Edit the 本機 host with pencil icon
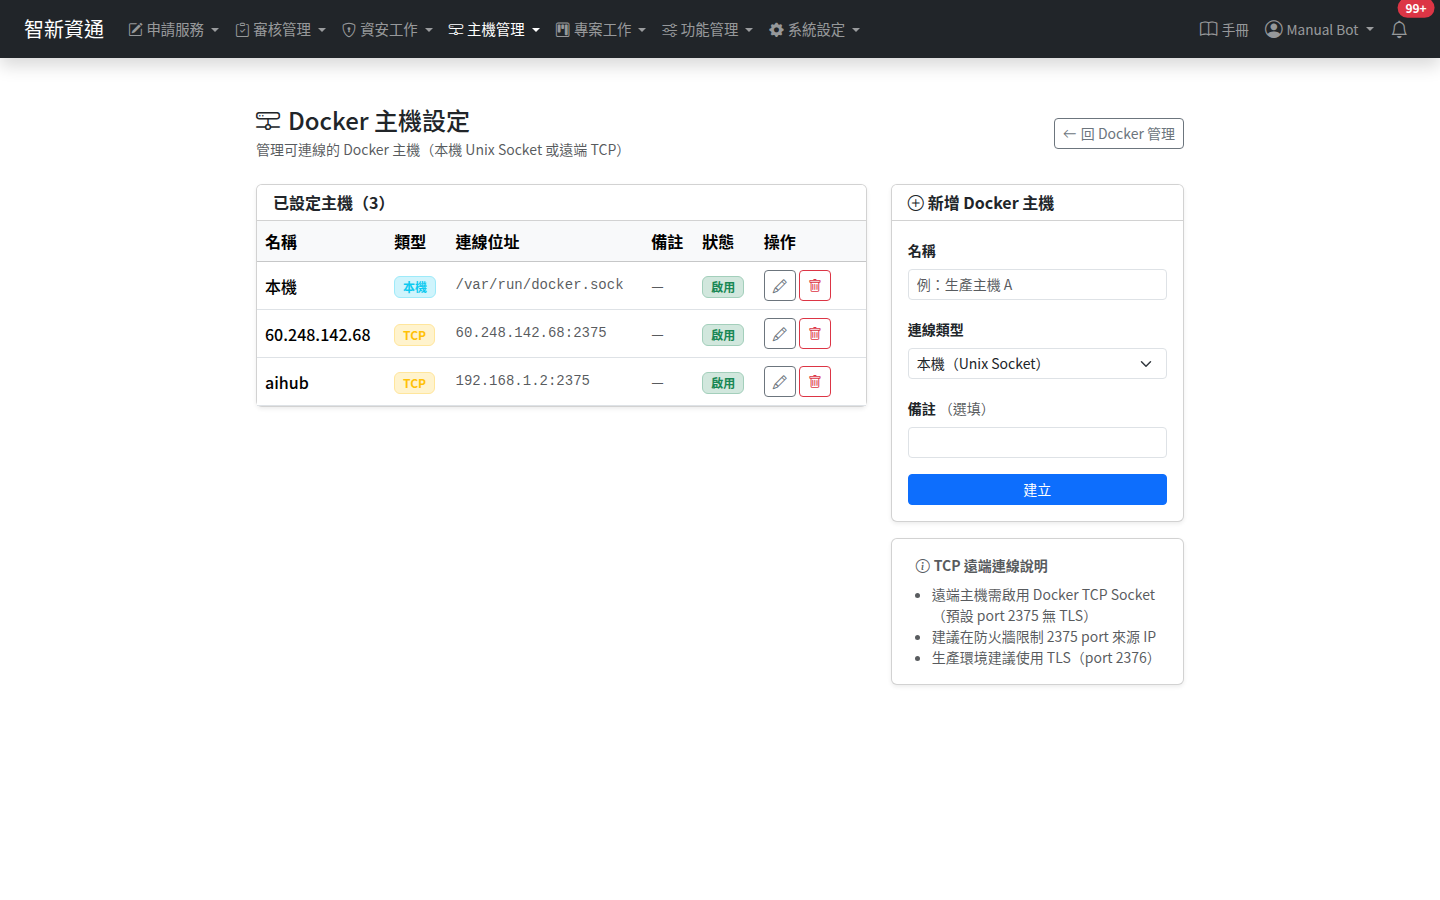This screenshot has height=900, width=1440. point(780,286)
